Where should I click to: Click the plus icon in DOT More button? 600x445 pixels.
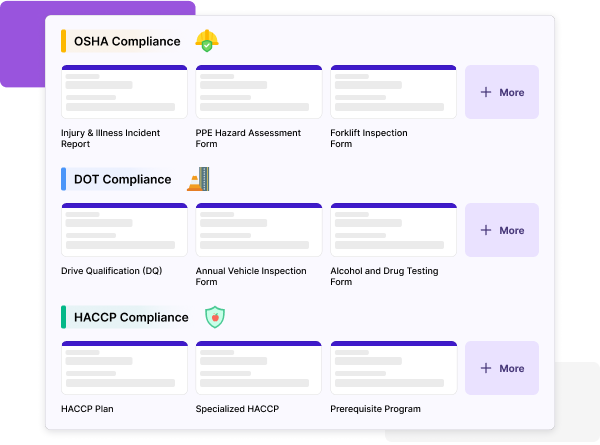click(486, 230)
